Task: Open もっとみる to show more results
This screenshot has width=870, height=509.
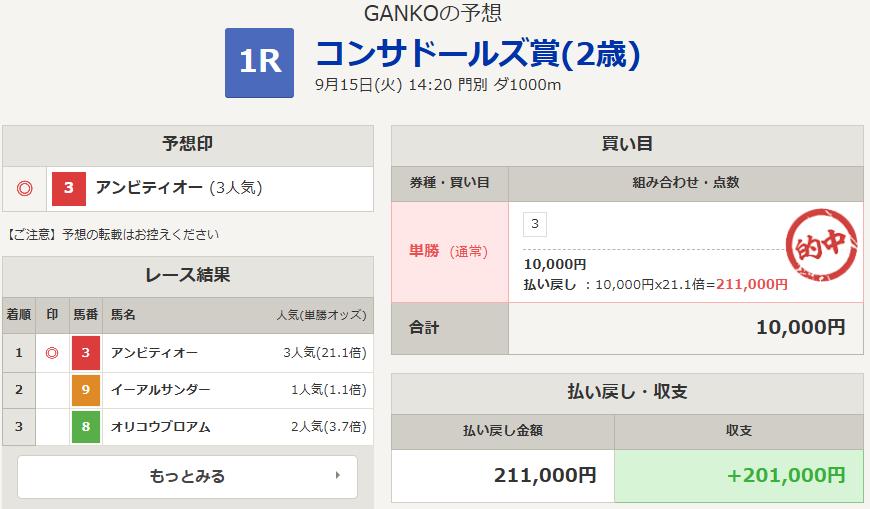Action: point(188,477)
